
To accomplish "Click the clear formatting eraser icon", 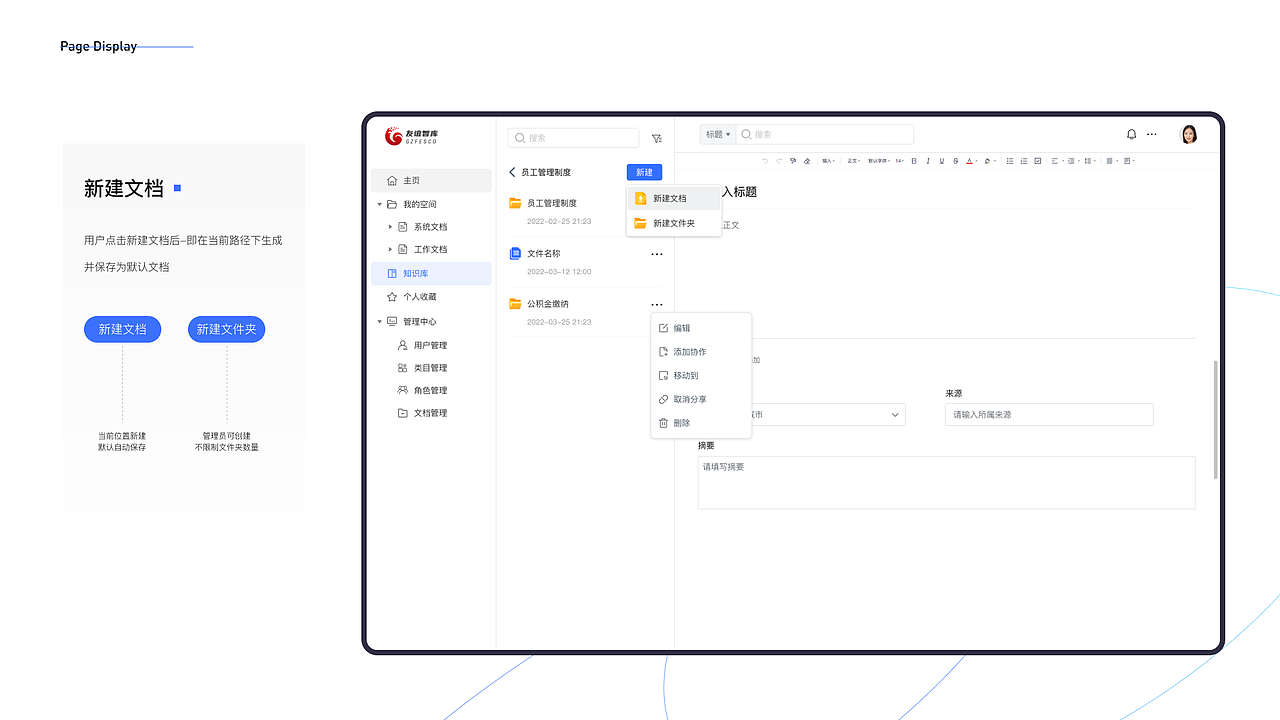I will [807, 161].
